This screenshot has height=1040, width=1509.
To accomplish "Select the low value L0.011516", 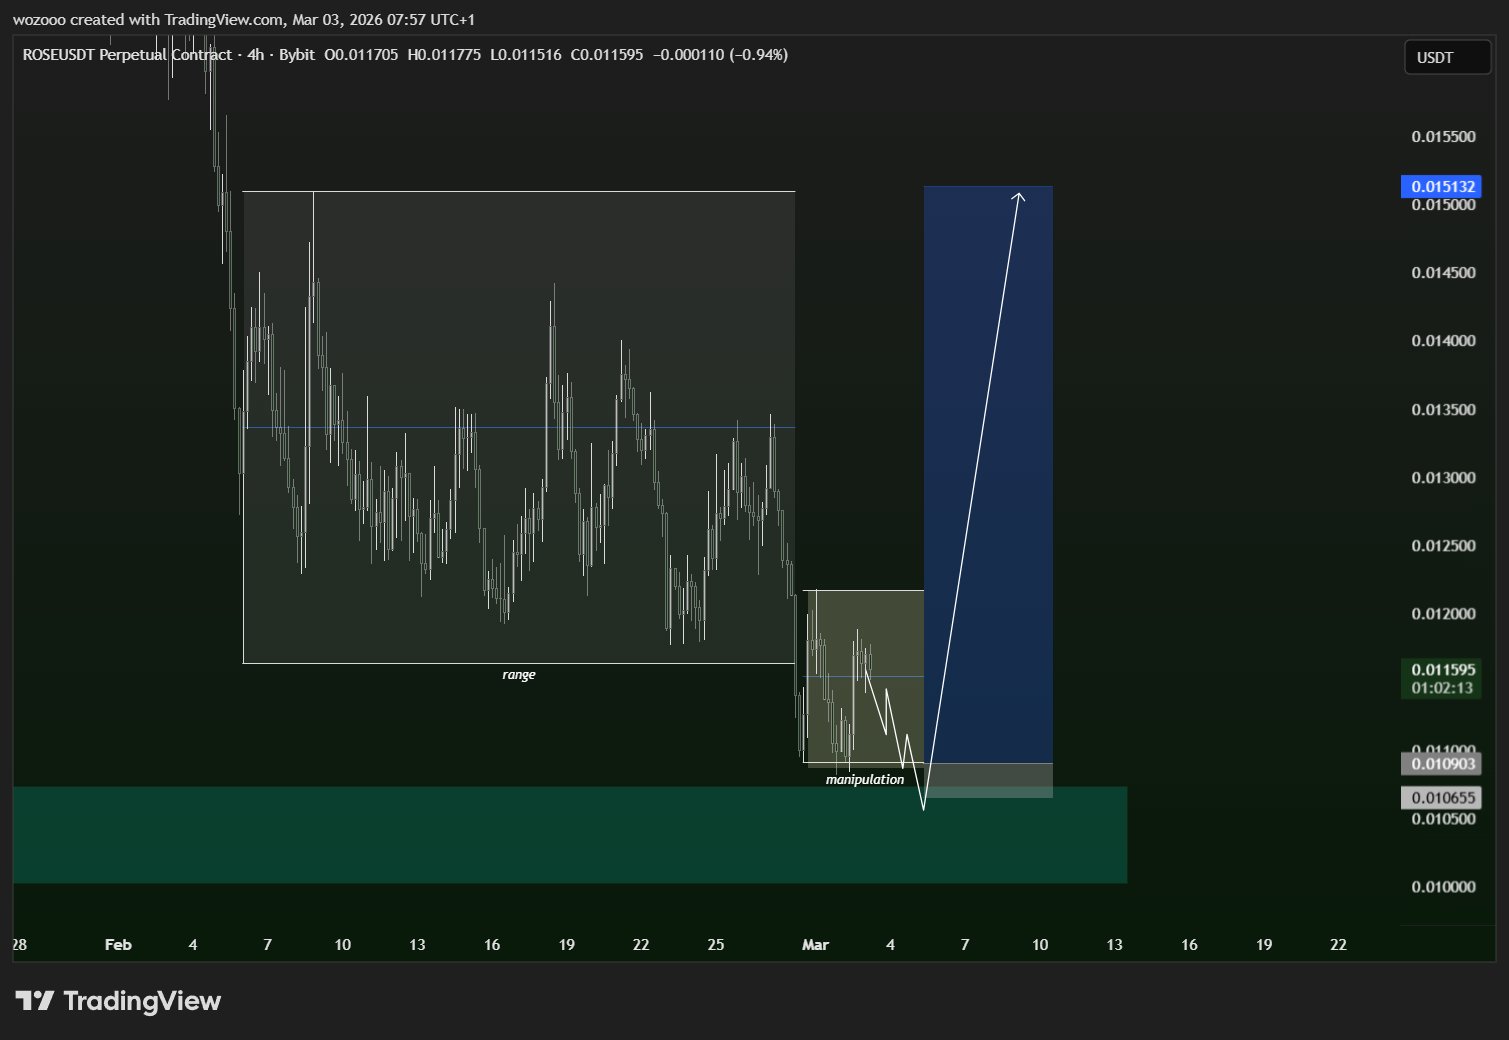I will 526,55.
